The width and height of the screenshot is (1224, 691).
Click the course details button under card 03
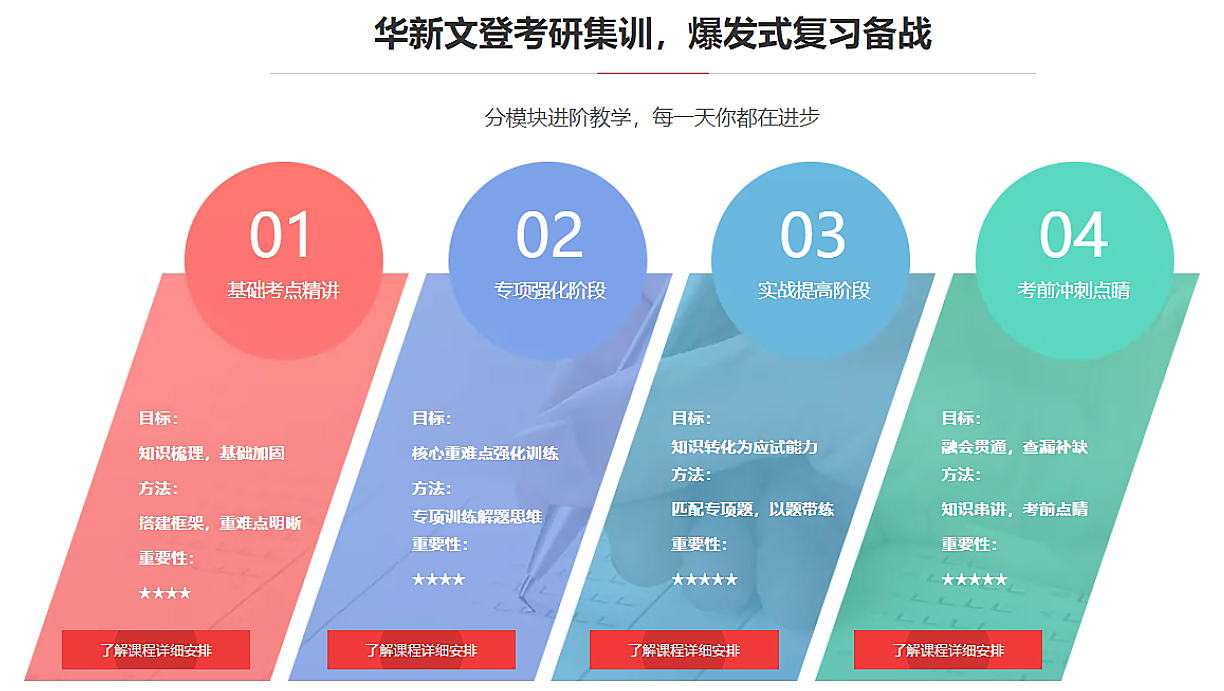684,650
